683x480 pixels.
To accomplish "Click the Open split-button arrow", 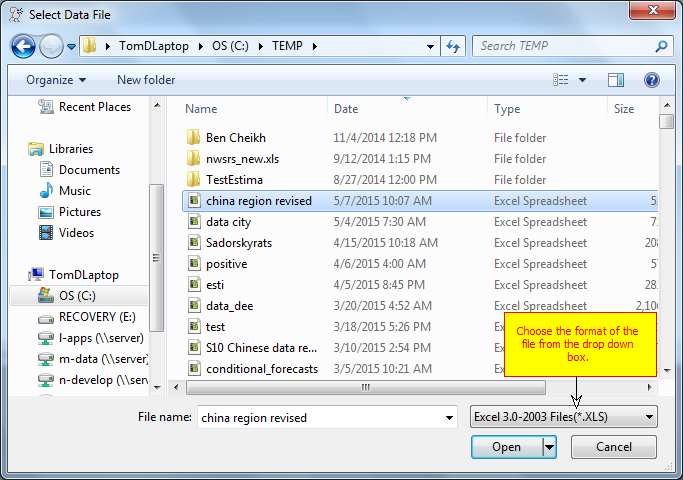I will [549, 447].
